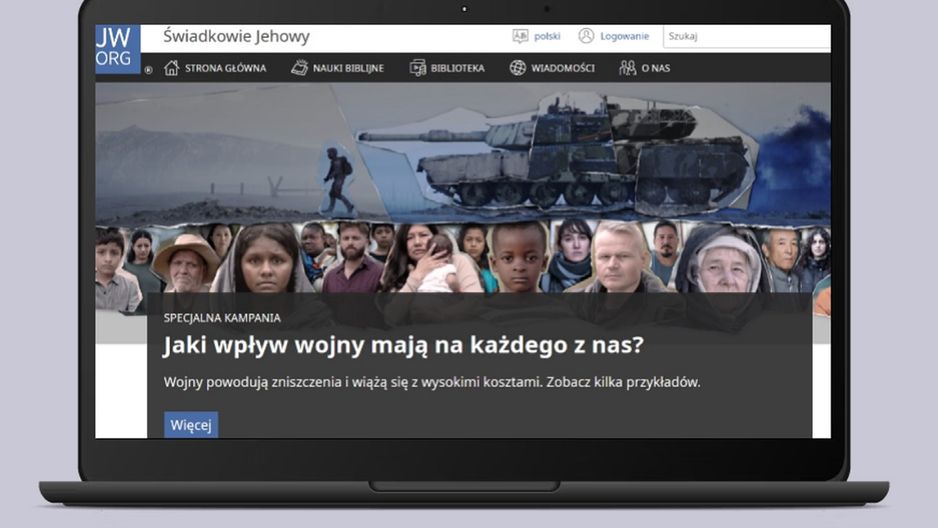Open the Biblioteka menu item

[458, 68]
